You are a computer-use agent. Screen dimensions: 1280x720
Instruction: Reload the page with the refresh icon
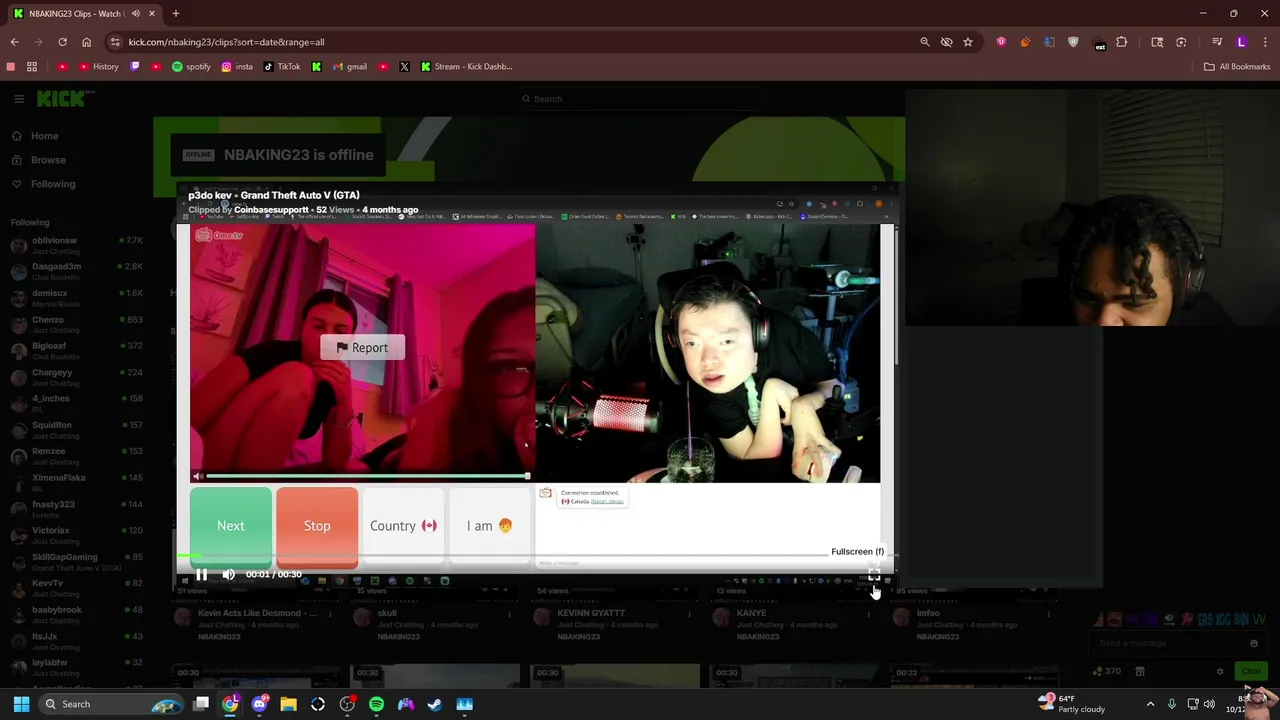pyautogui.click(x=62, y=42)
